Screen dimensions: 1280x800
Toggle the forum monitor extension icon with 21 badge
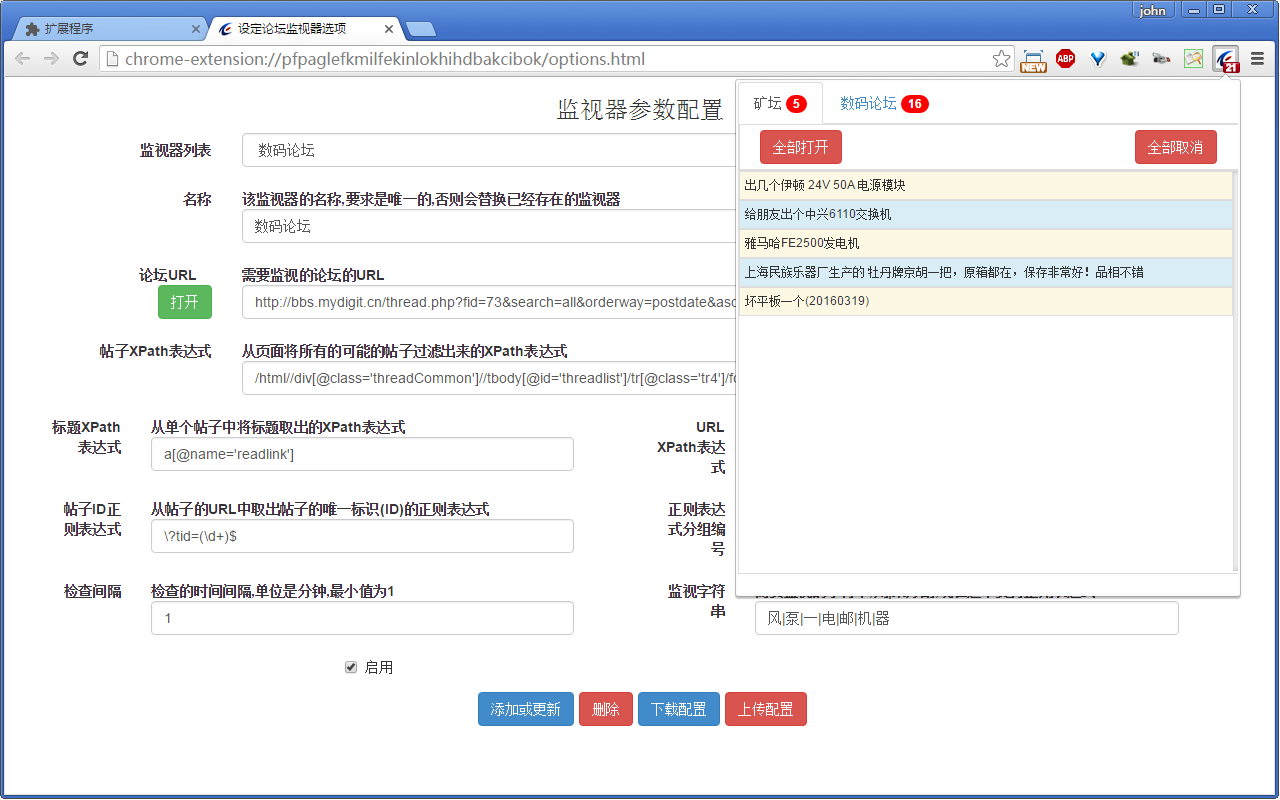1225,60
